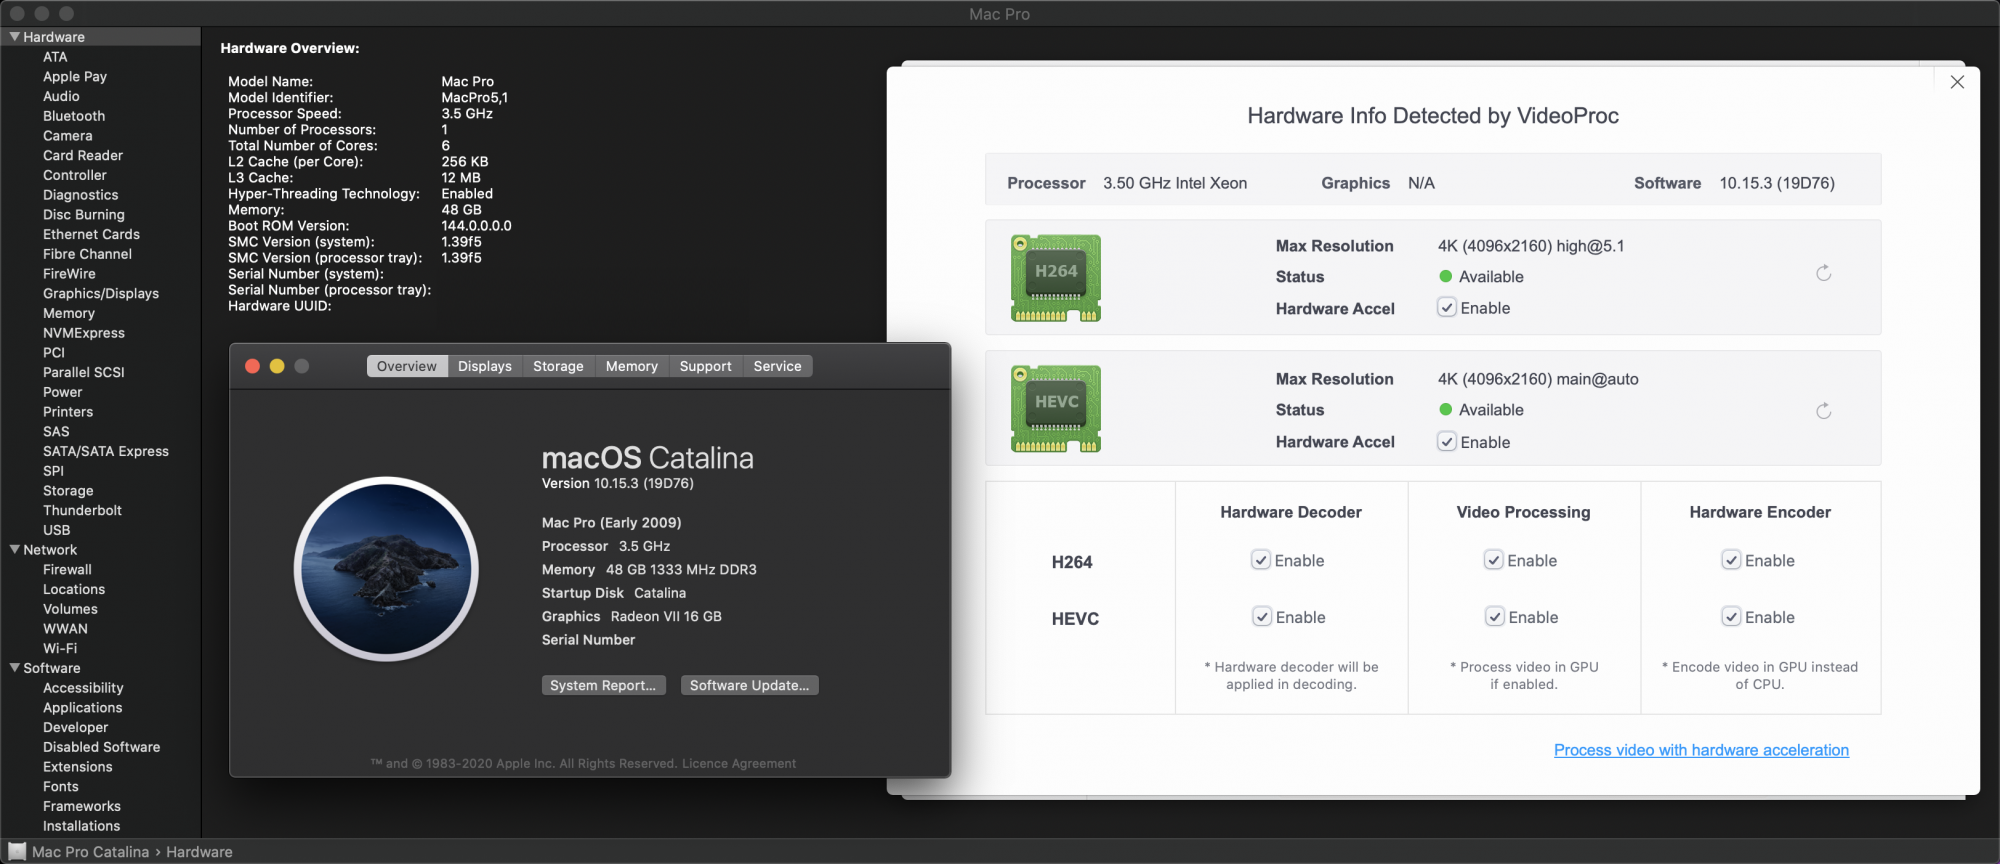Viewport: 2000px width, 864px height.
Task: Click the Software Update button
Action: pos(750,685)
